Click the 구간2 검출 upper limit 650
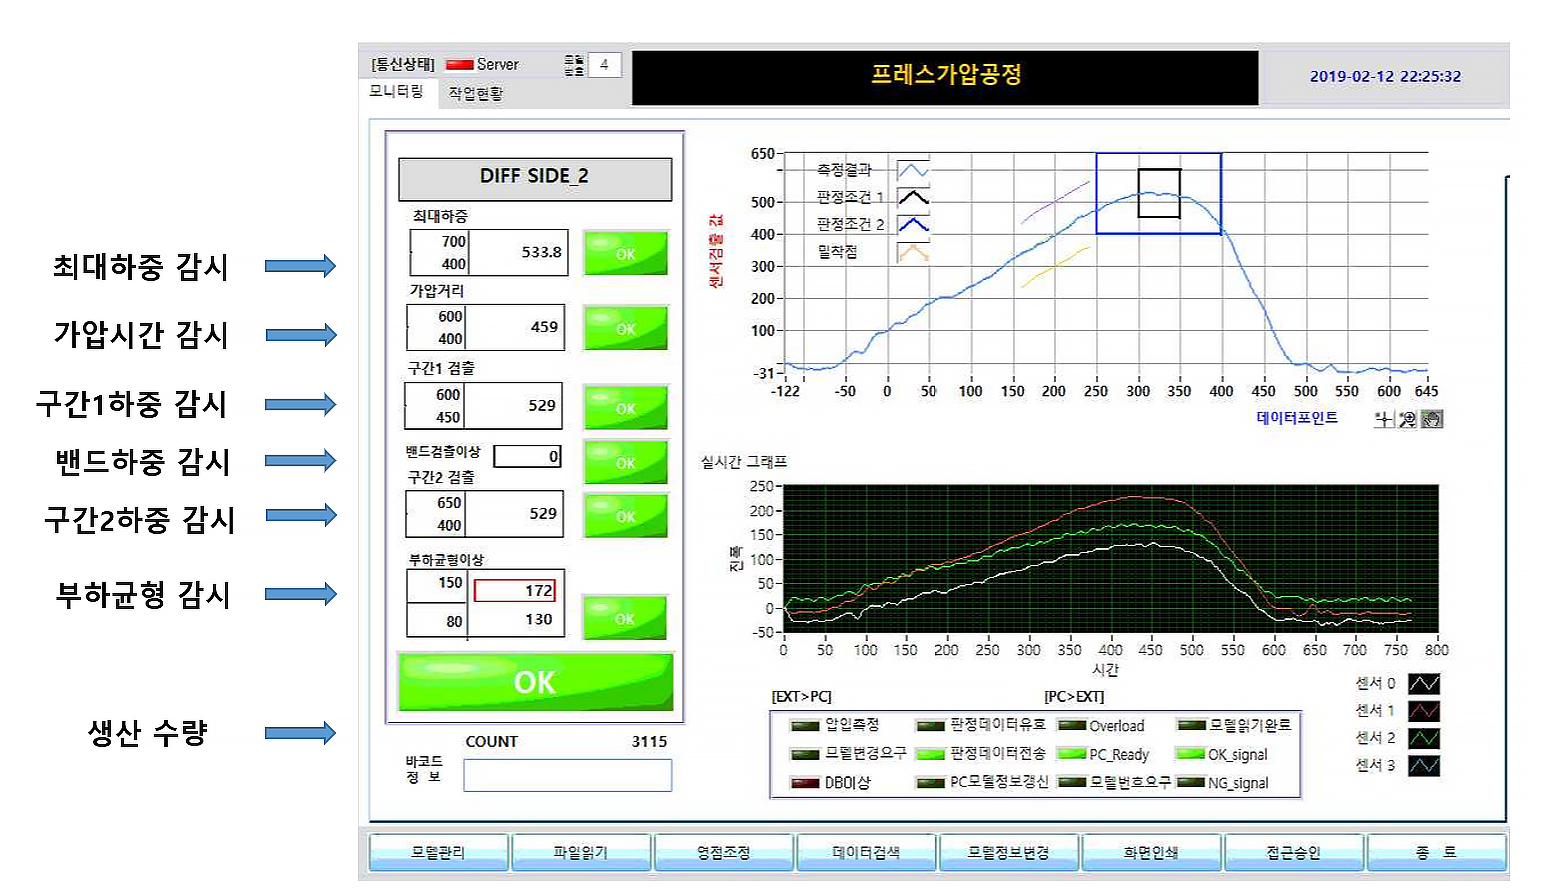 coord(449,503)
